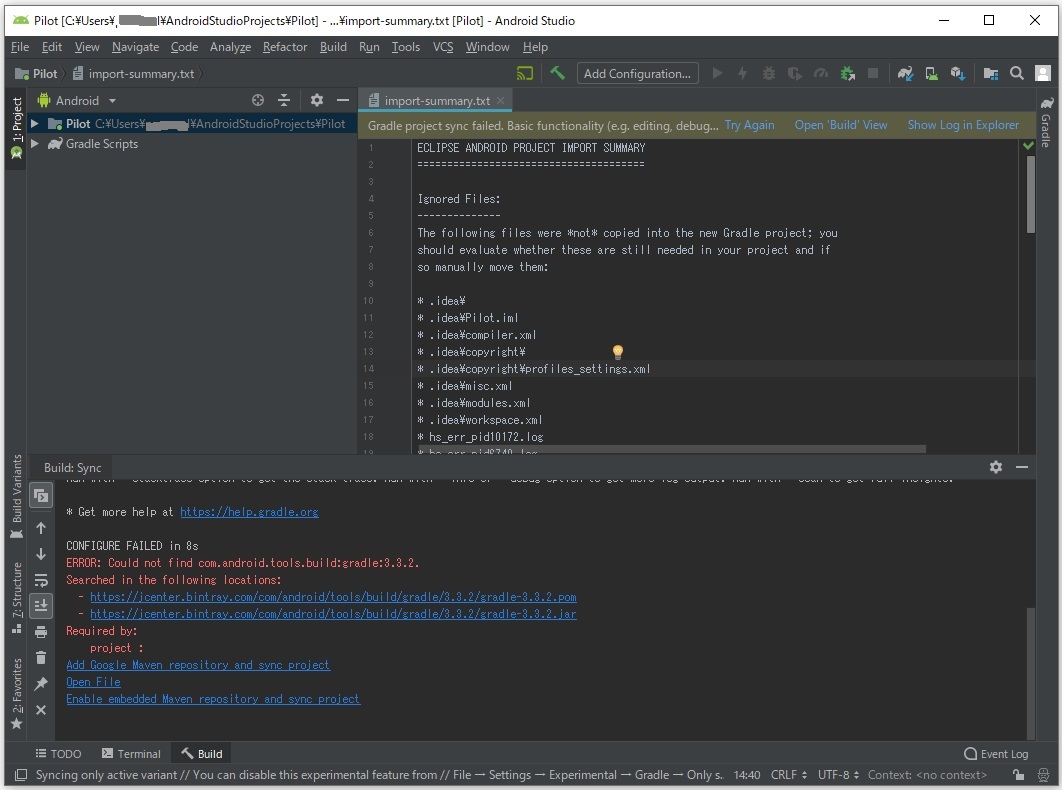Open Project Structure toolbar icon
1062x790 pixels.
click(990, 73)
